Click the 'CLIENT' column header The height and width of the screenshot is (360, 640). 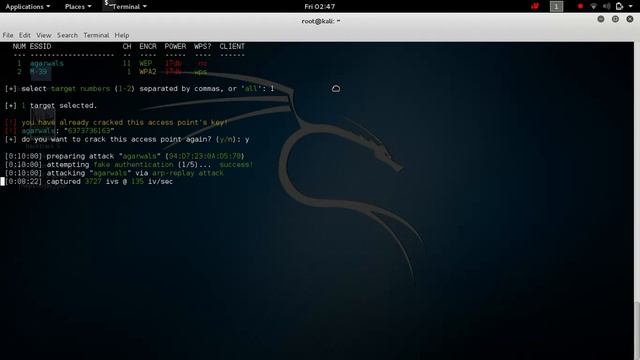[x=232, y=47]
